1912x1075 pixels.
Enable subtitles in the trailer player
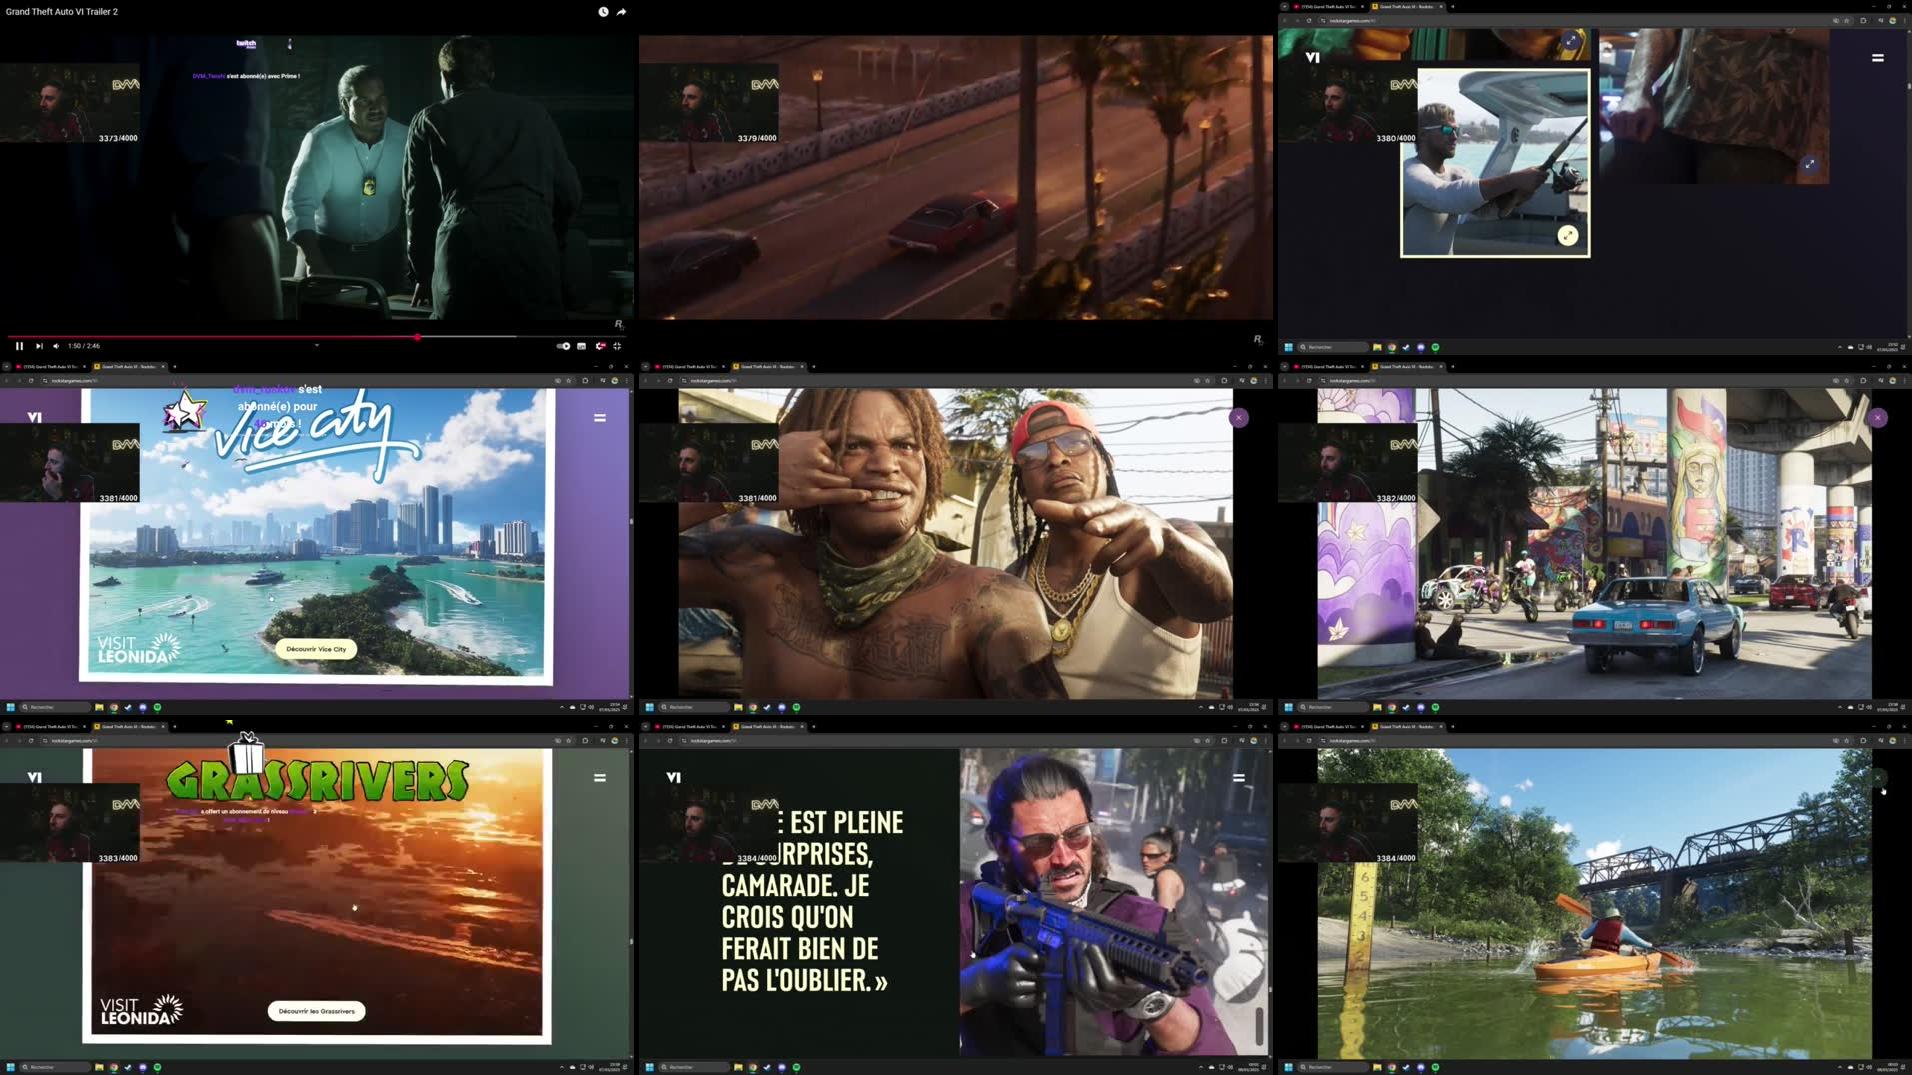click(581, 346)
